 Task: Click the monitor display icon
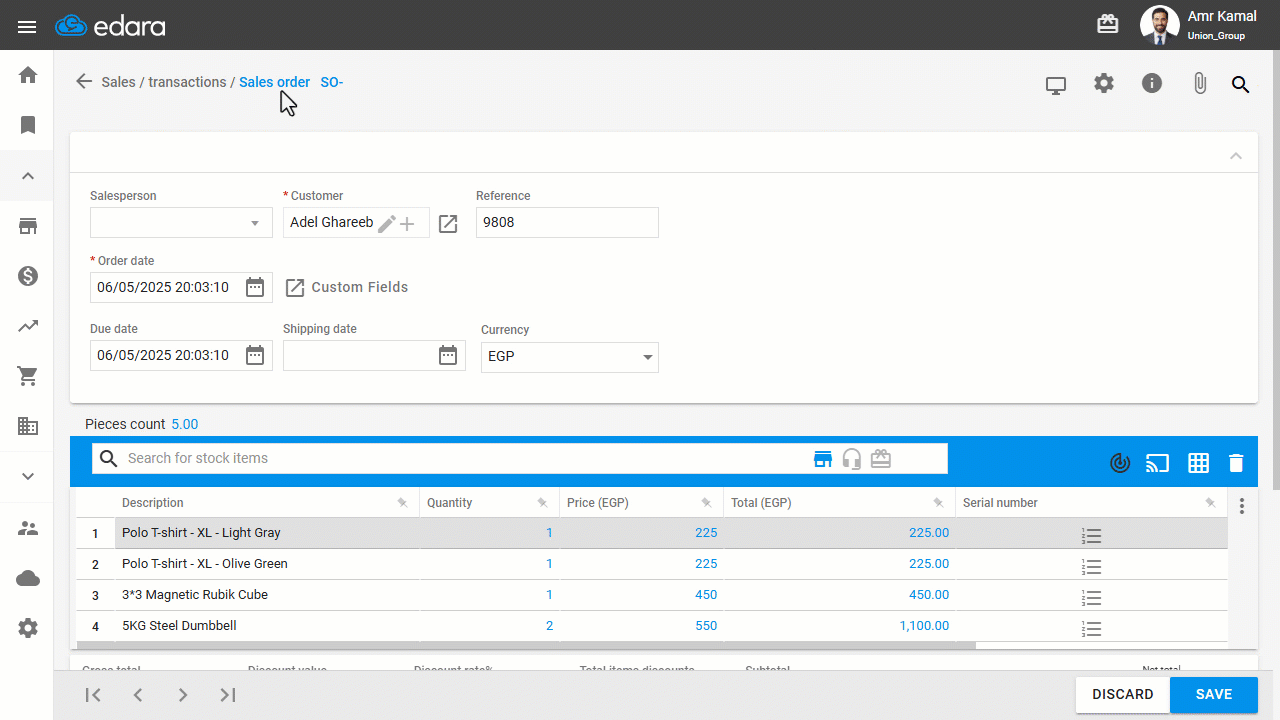pyautogui.click(x=1056, y=85)
